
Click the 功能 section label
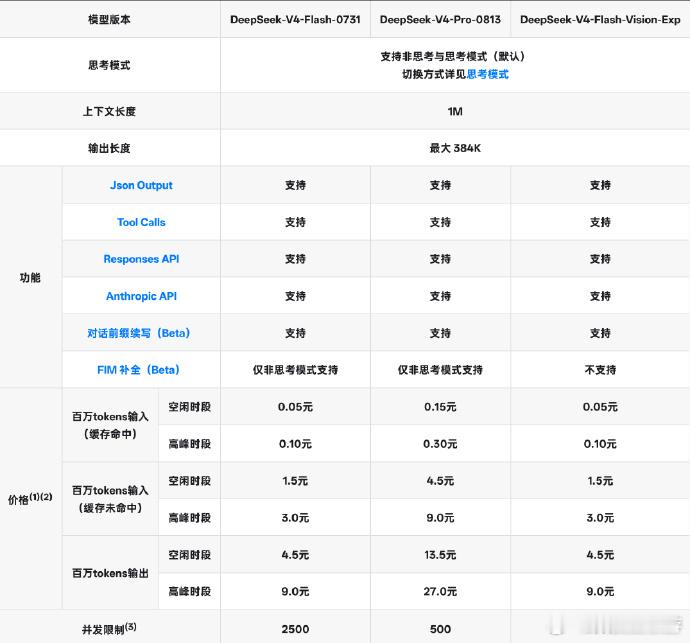[x=30, y=278]
